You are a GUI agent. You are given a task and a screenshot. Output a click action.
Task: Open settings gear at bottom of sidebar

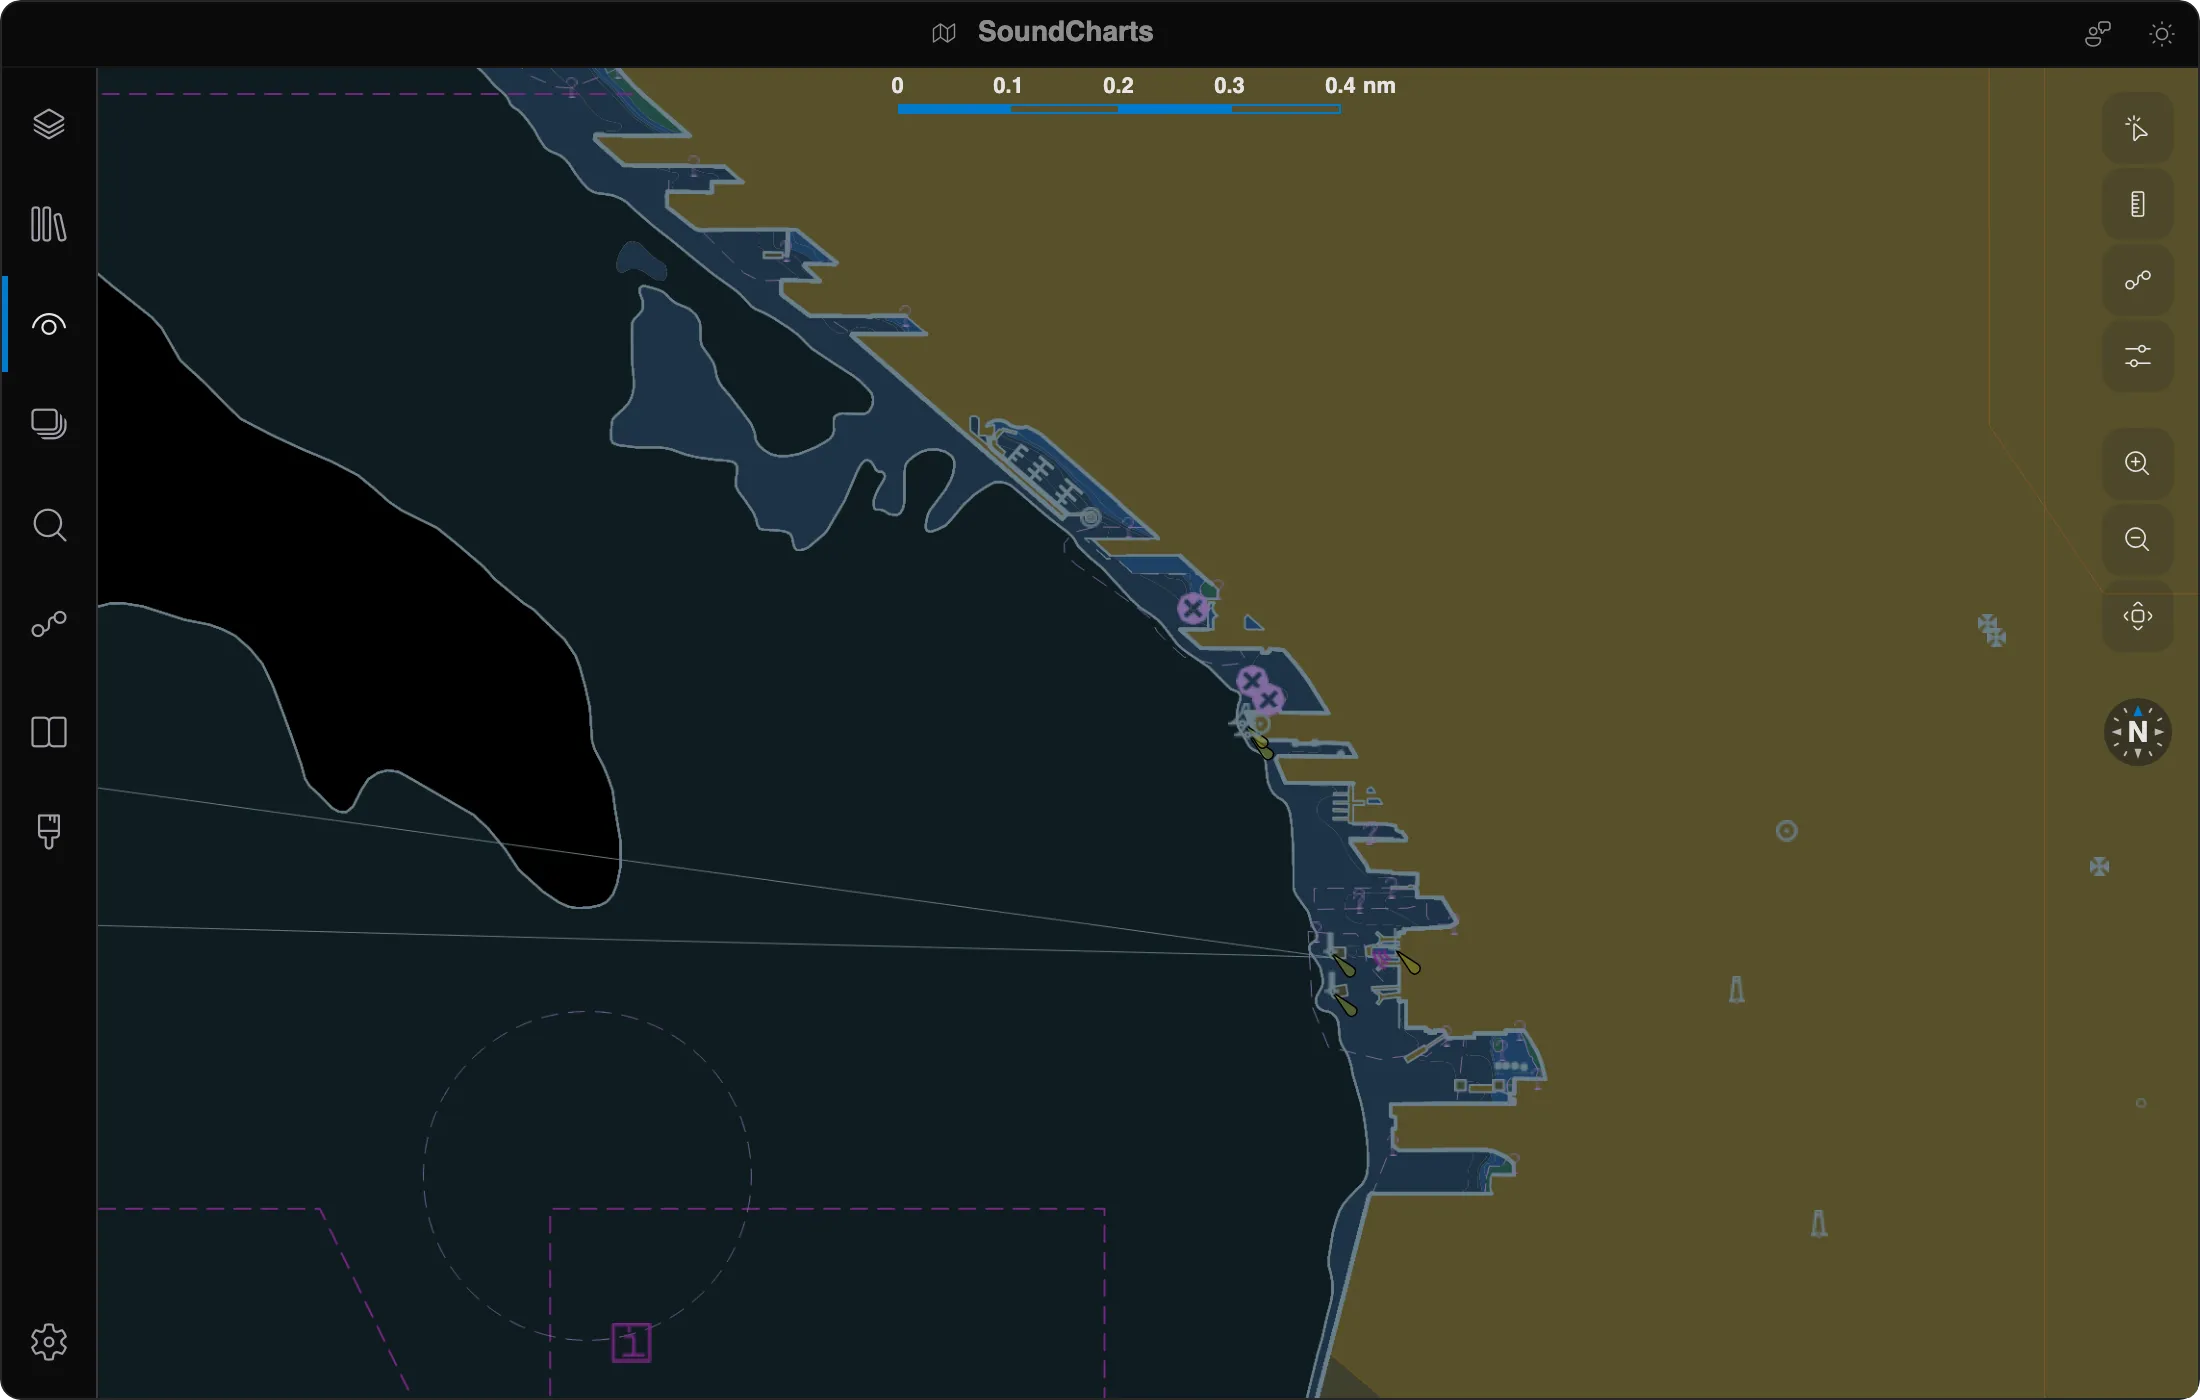tap(48, 1342)
